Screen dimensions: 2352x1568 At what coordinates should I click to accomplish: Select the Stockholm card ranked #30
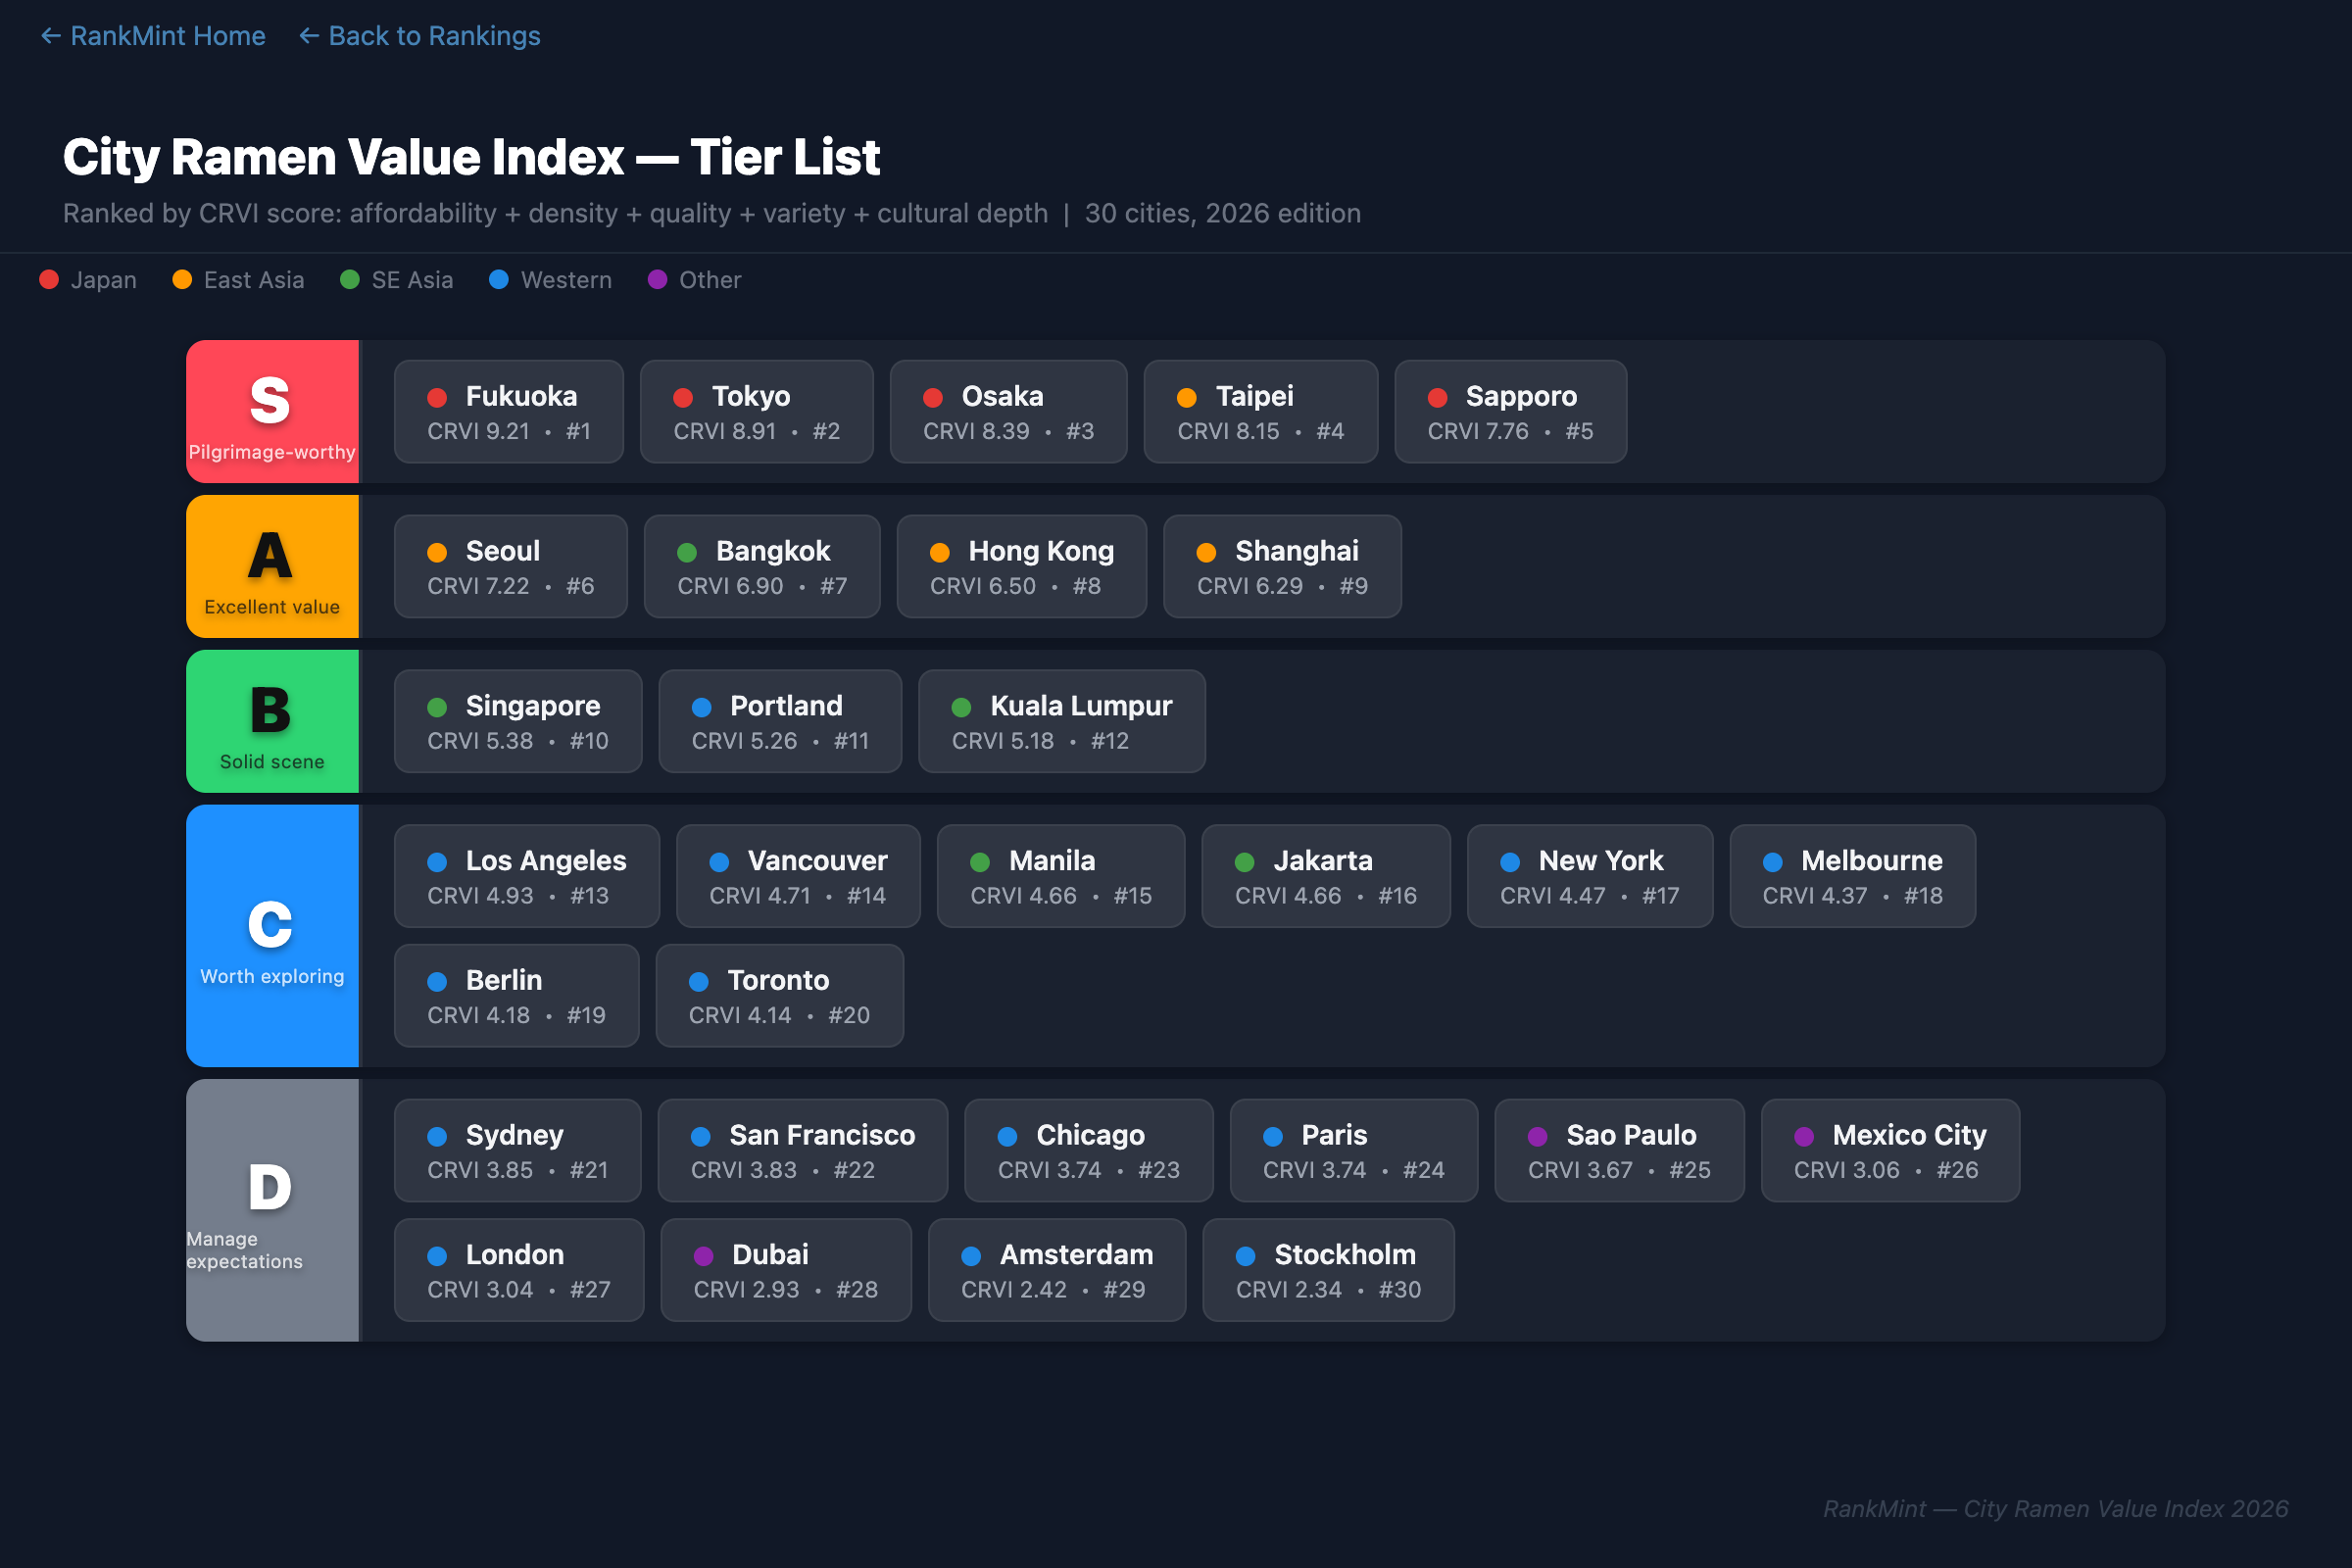tap(1328, 1270)
